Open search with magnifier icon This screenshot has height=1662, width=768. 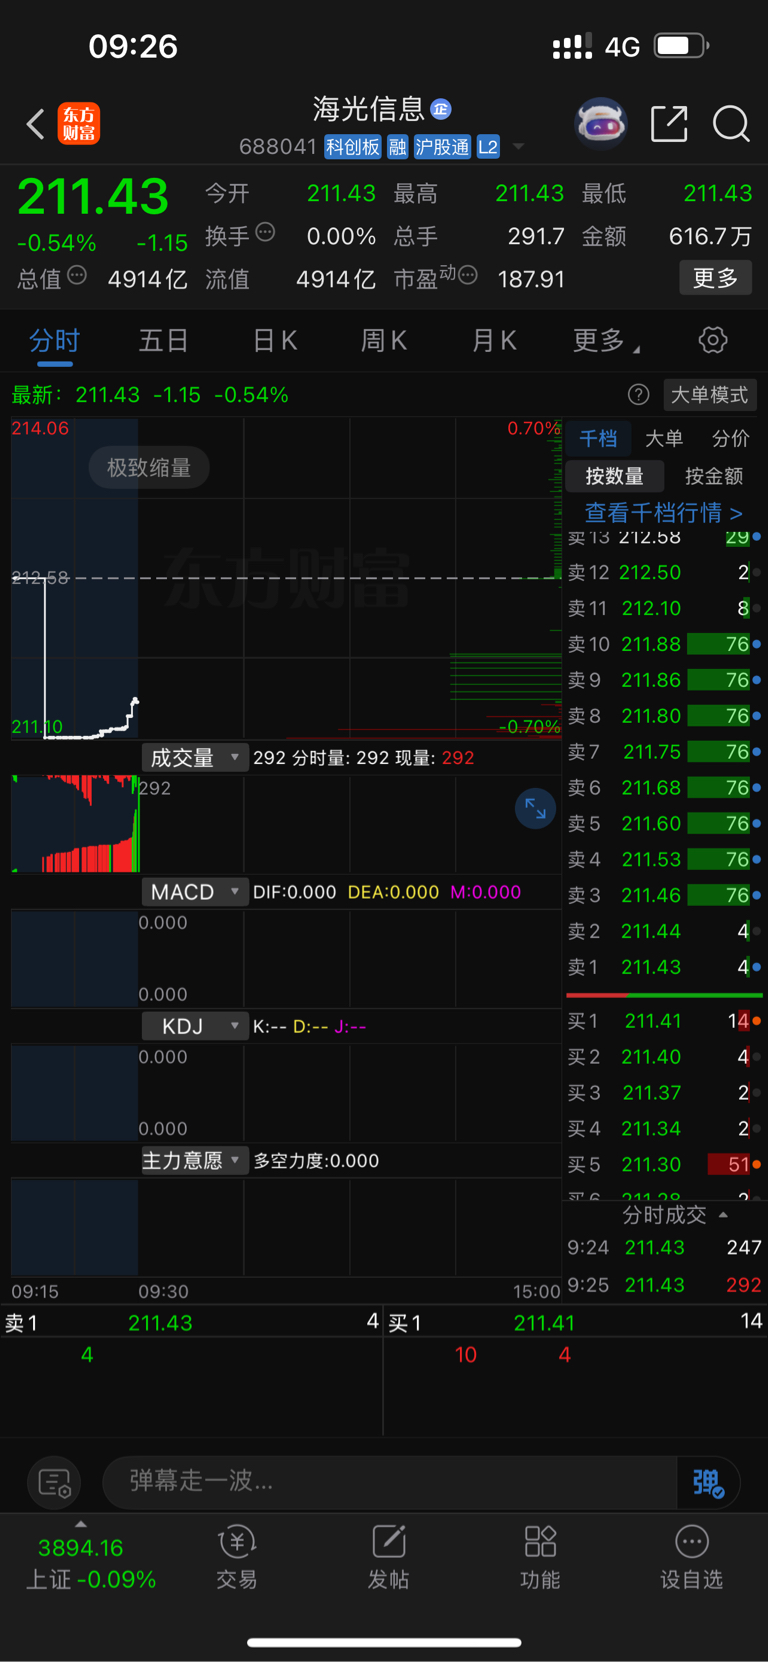[731, 124]
